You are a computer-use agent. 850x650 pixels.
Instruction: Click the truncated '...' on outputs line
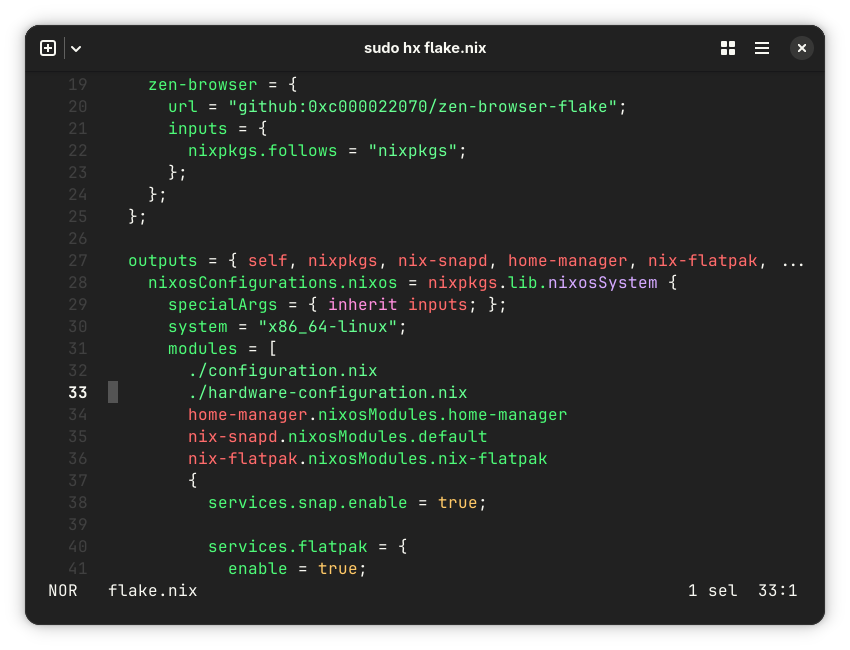[792, 260]
